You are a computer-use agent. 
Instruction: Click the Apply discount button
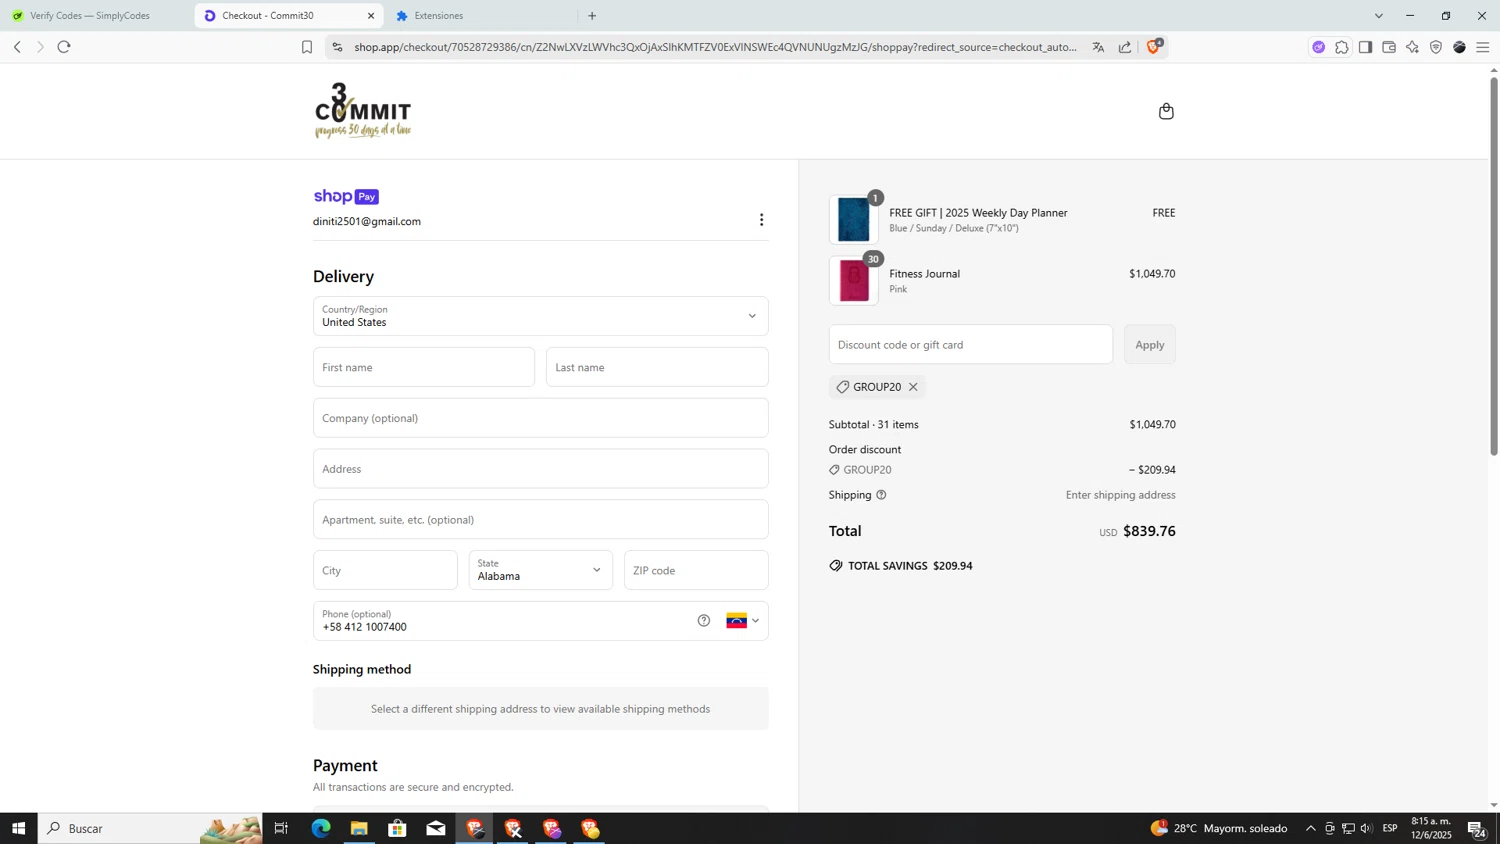tap(1150, 344)
